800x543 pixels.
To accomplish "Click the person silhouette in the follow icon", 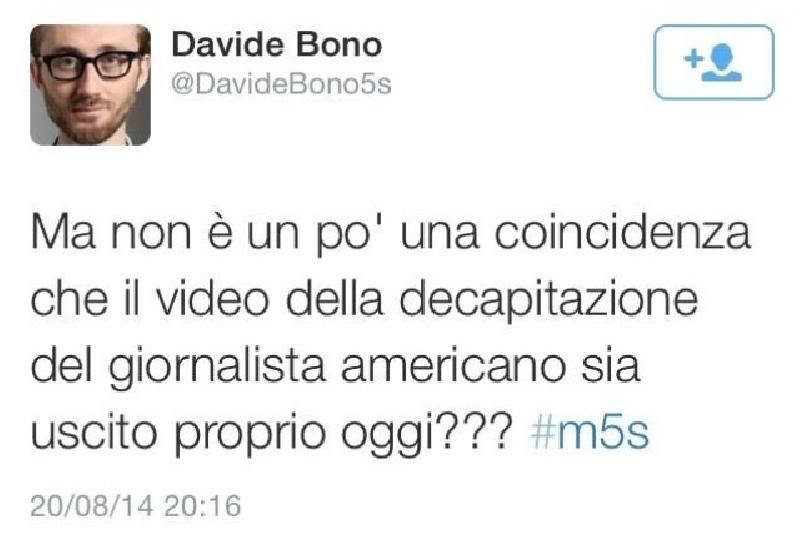I will point(722,63).
